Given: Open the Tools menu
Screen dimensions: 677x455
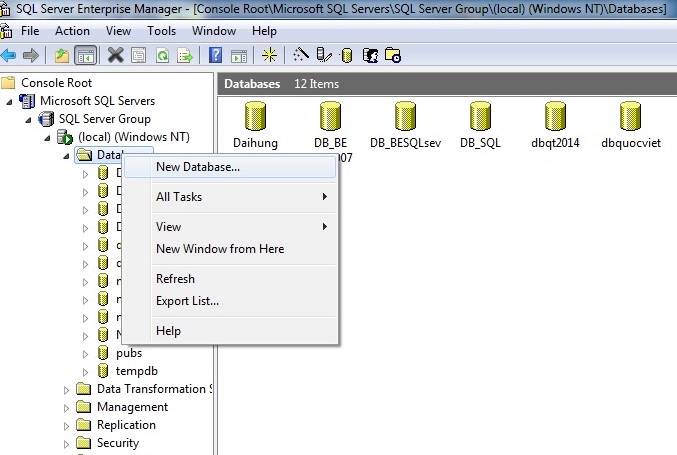Looking at the screenshot, I should pyautogui.click(x=161, y=31).
